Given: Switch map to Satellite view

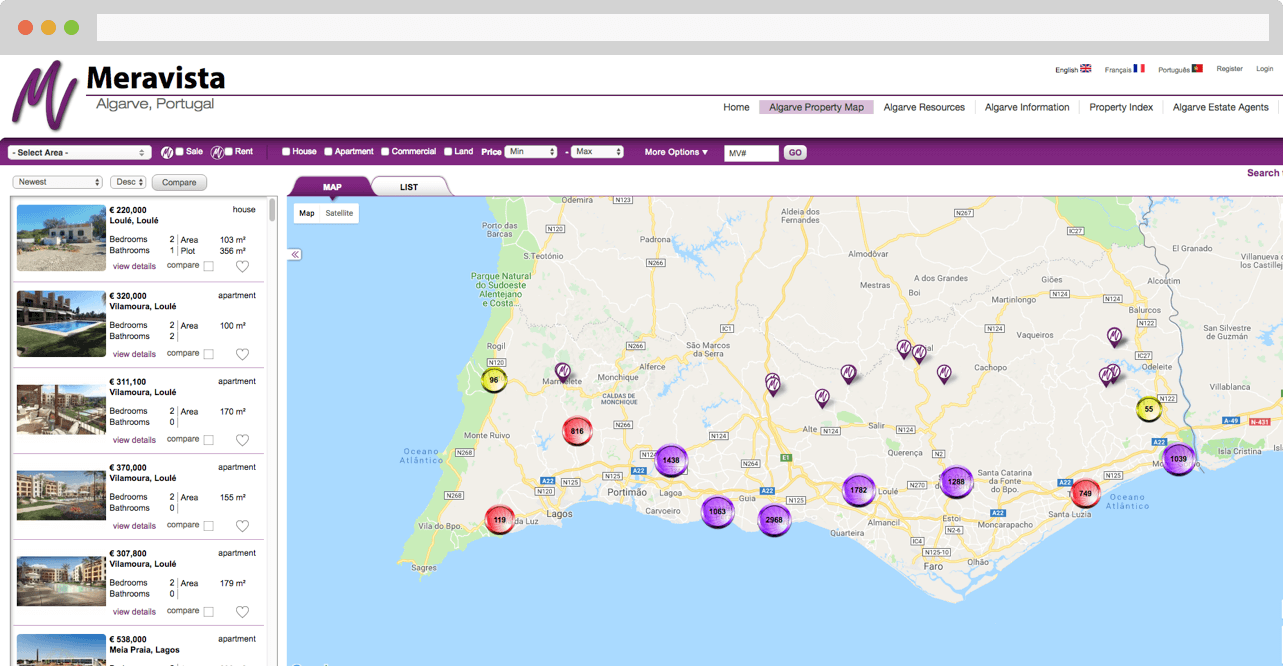Looking at the screenshot, I should [x=339, y=213].
